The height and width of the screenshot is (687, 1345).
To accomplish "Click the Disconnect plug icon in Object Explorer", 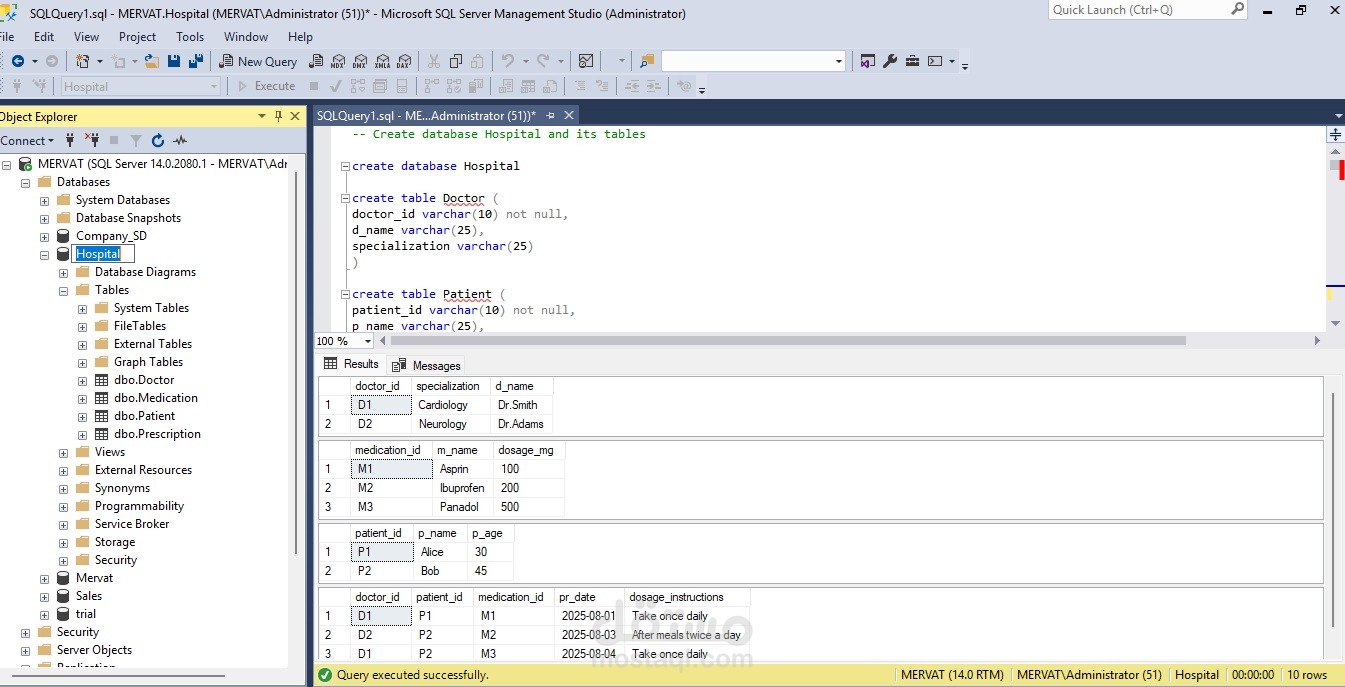I will click(92, 140).
